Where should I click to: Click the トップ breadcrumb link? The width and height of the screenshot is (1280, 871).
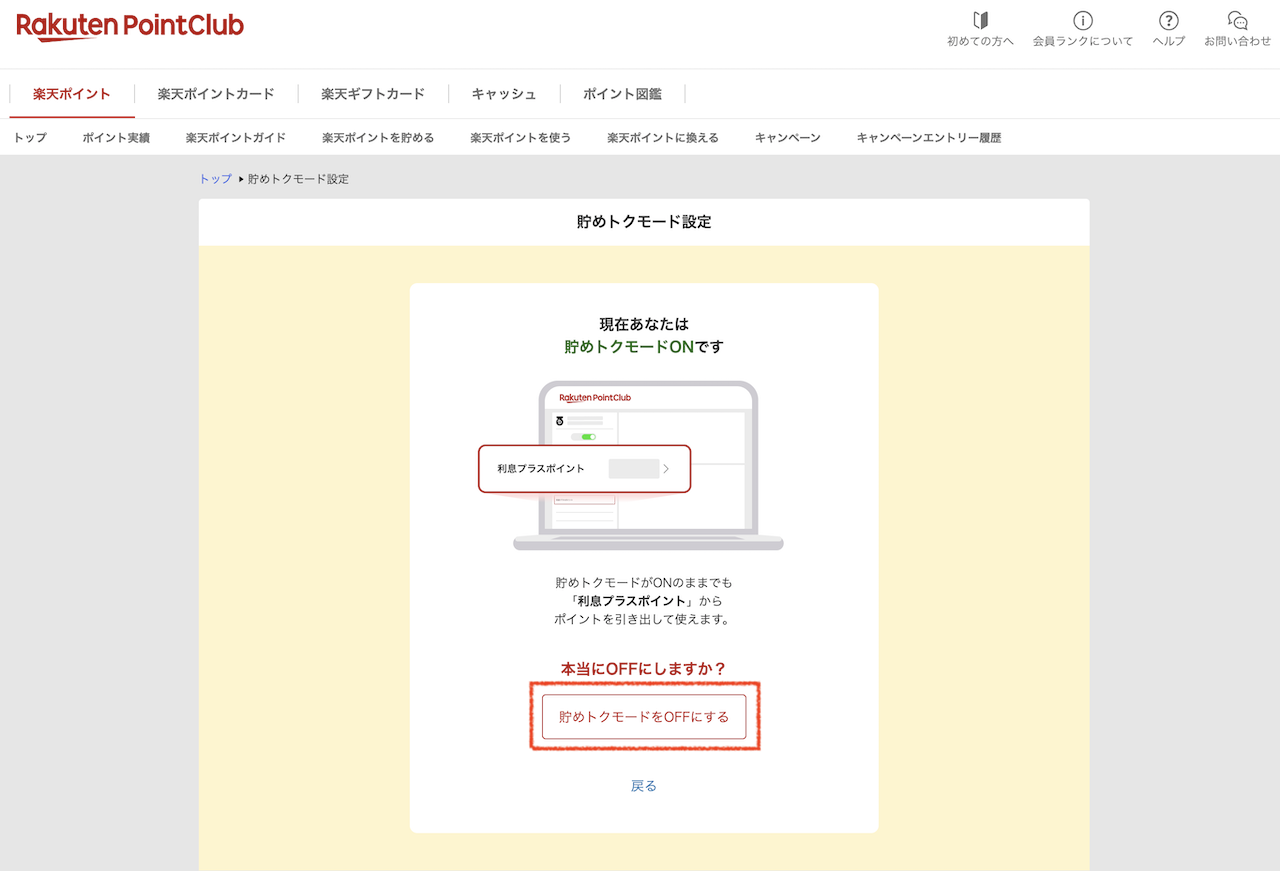click(x=215, y=179)
